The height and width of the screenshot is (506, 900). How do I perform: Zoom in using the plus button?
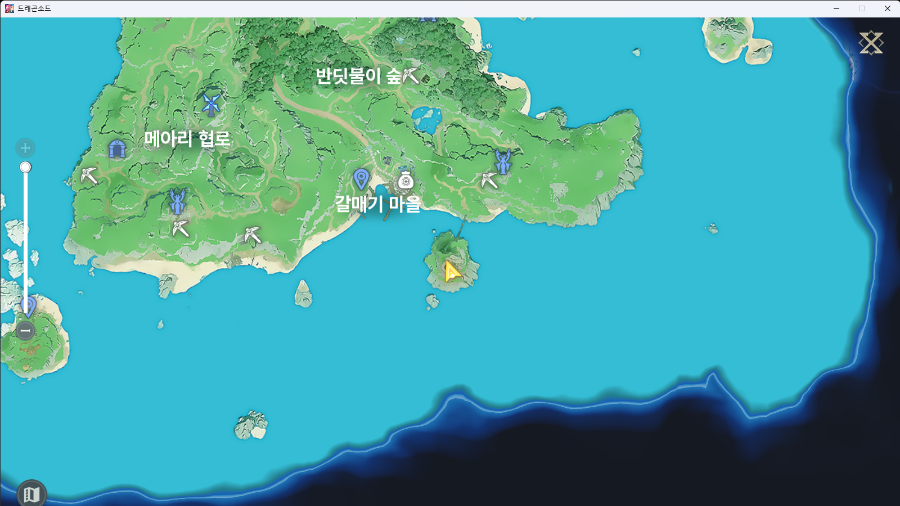pos(26,148)
